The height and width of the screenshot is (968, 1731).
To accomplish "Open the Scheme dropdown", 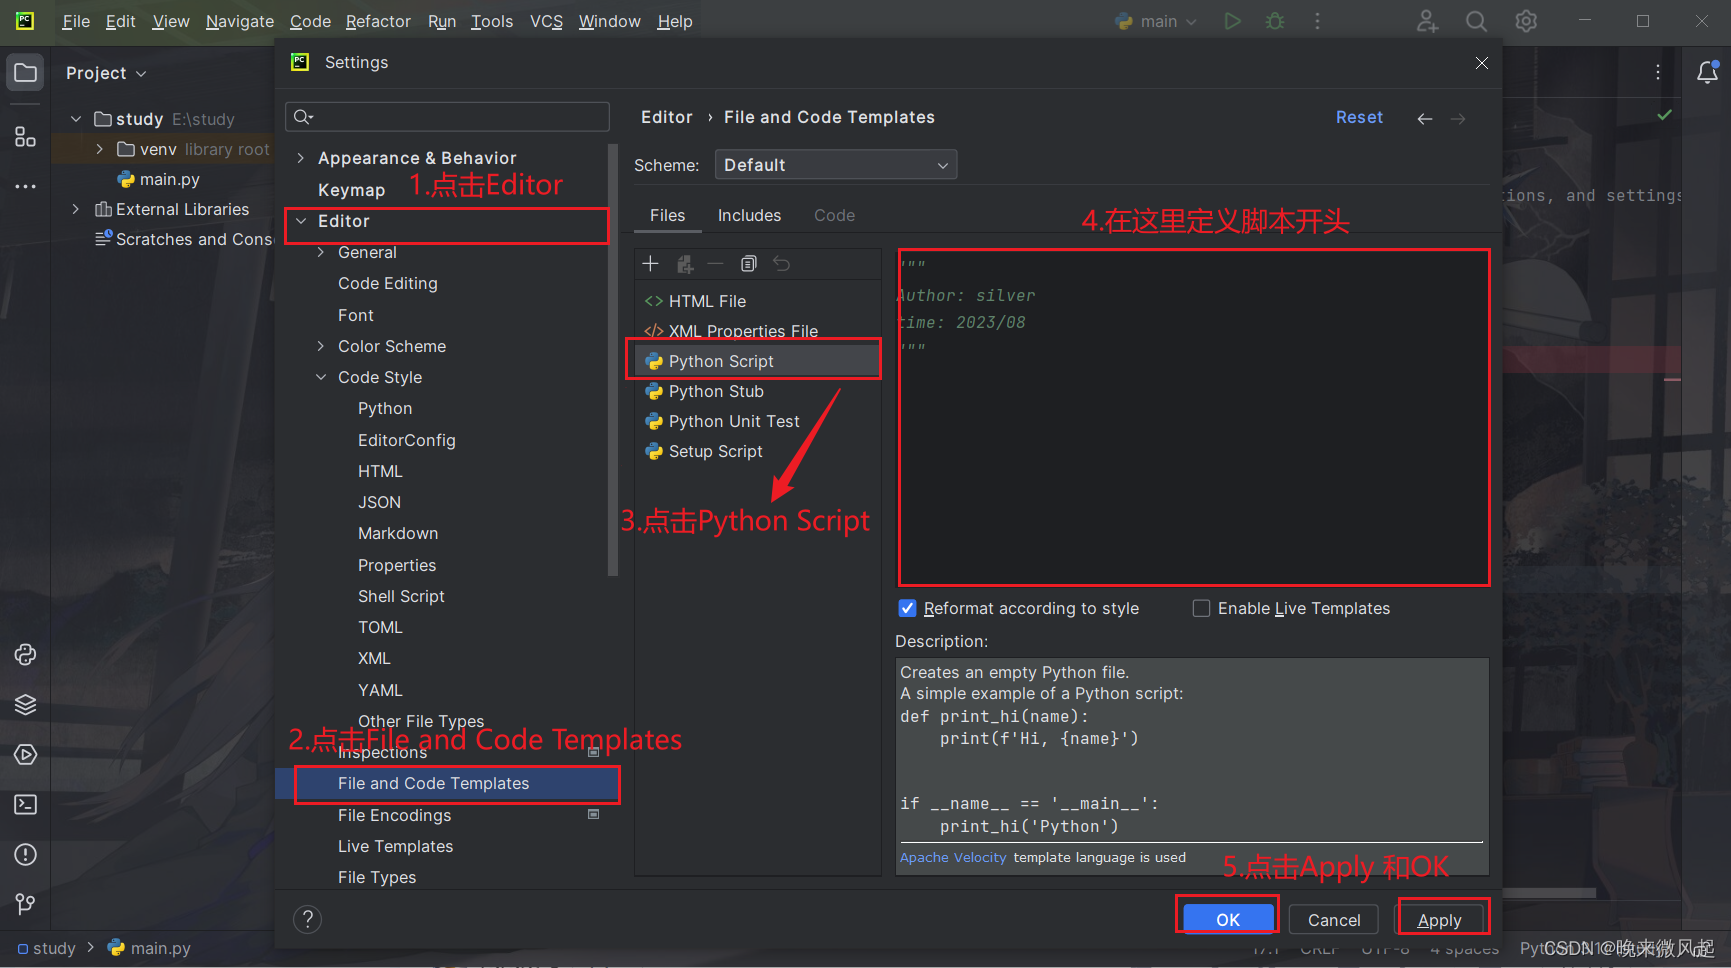I will [x=836, y=165].
